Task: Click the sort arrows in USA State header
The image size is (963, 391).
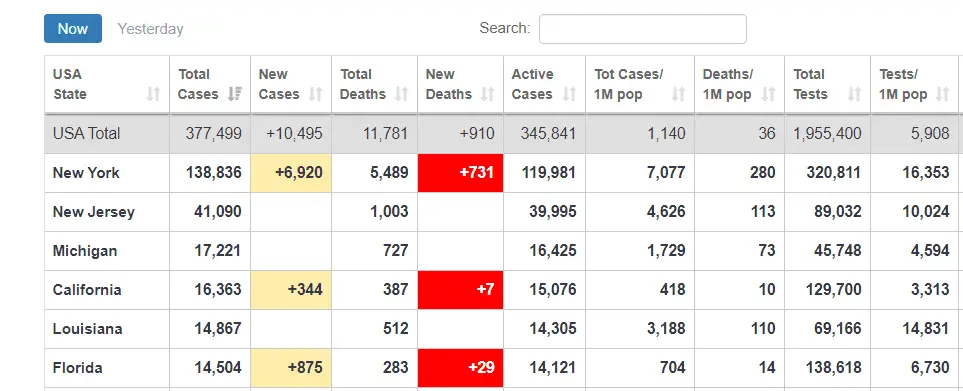Action: point(153,94)
